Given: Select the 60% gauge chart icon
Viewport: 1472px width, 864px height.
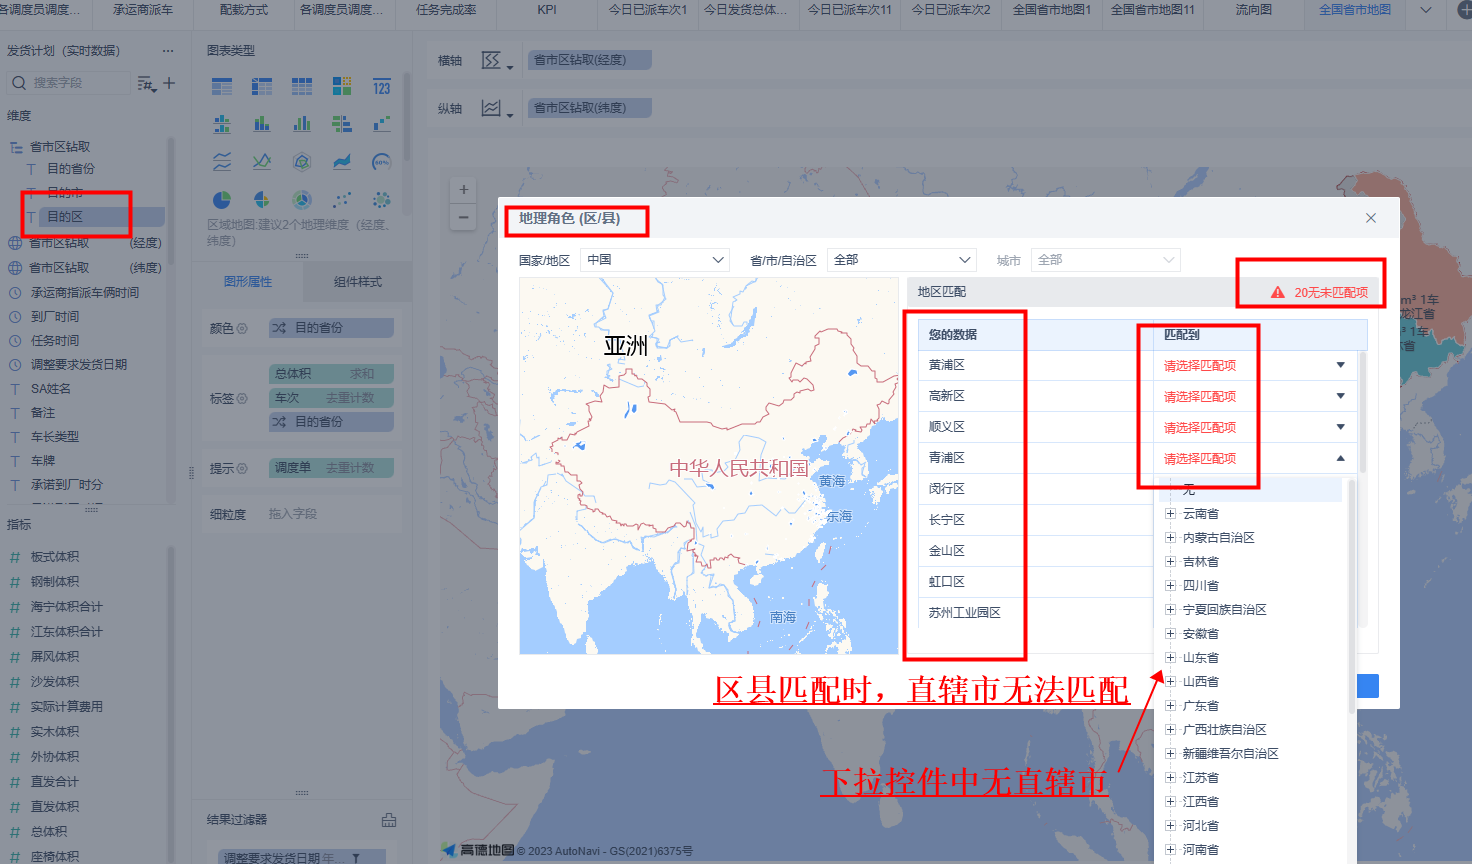Looking at the screenshot, I should coord(382,162).
